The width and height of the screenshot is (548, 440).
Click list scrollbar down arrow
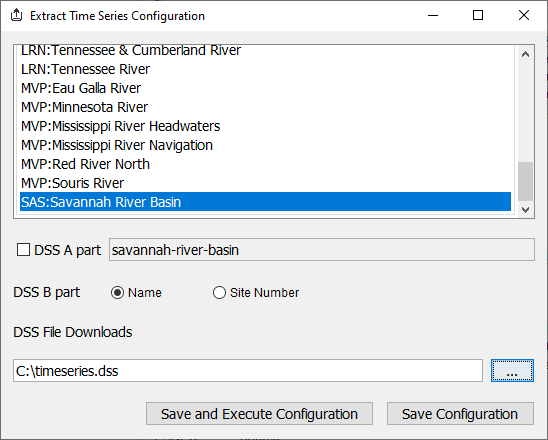pos(525,209)
